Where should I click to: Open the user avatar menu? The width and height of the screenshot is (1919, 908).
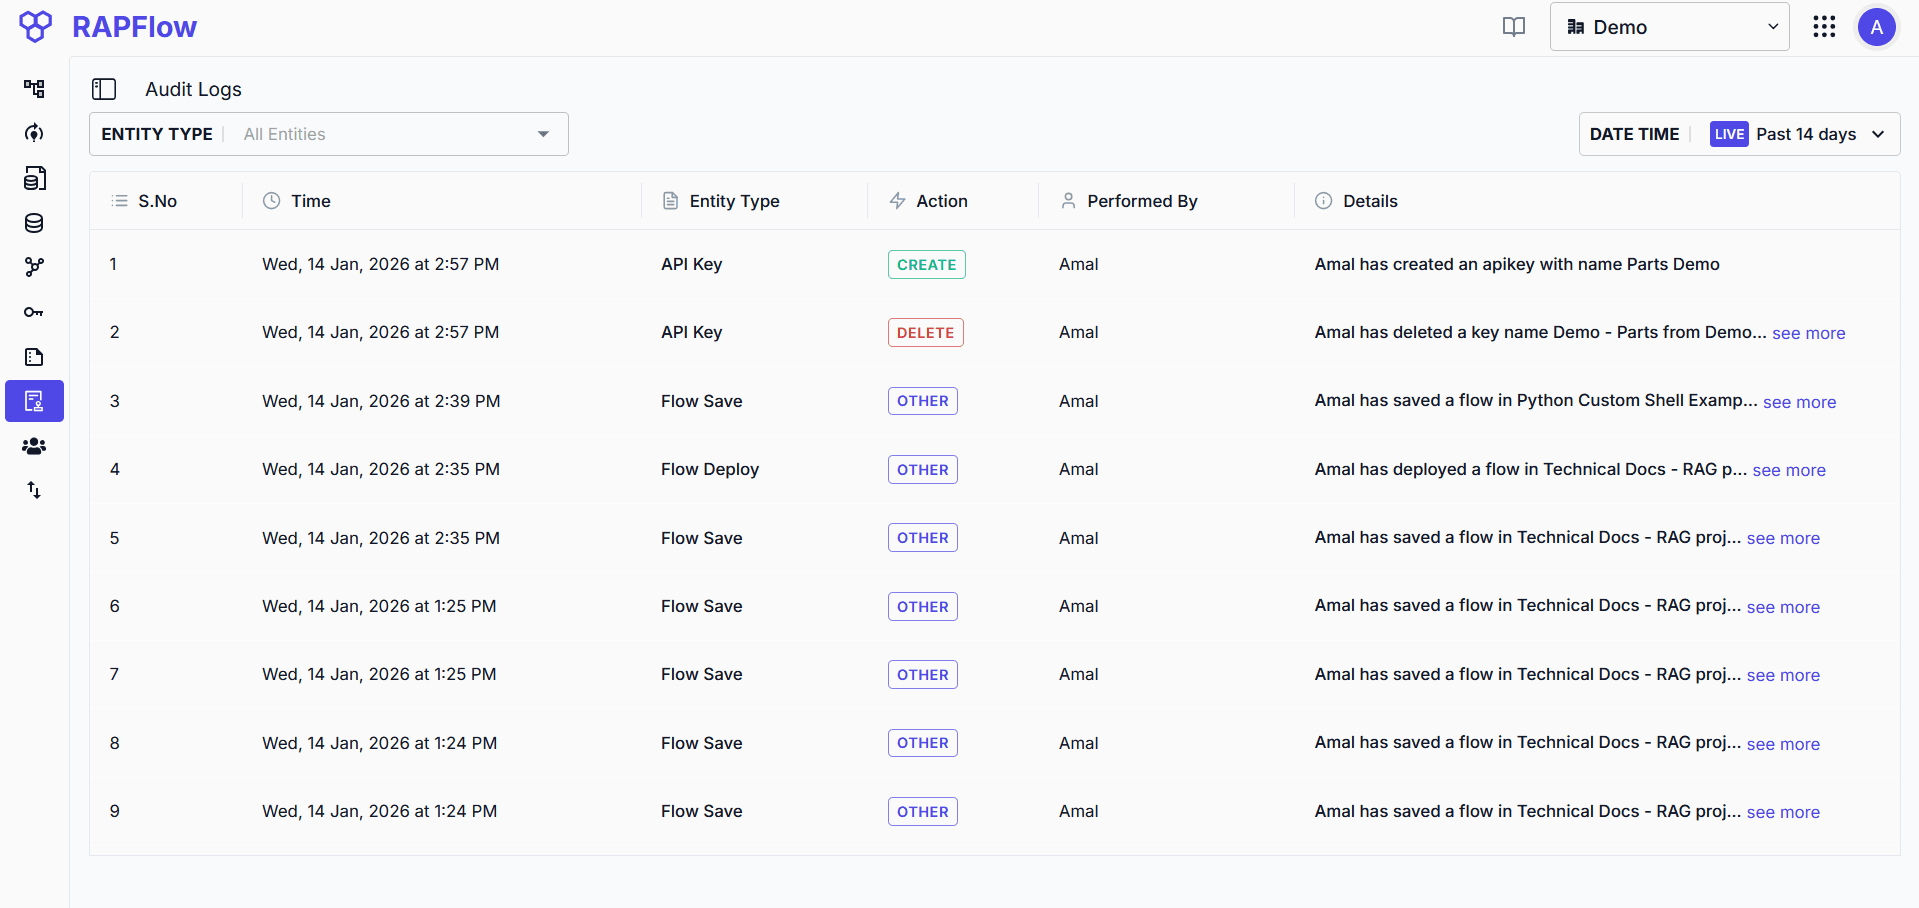coord(1876,27)
